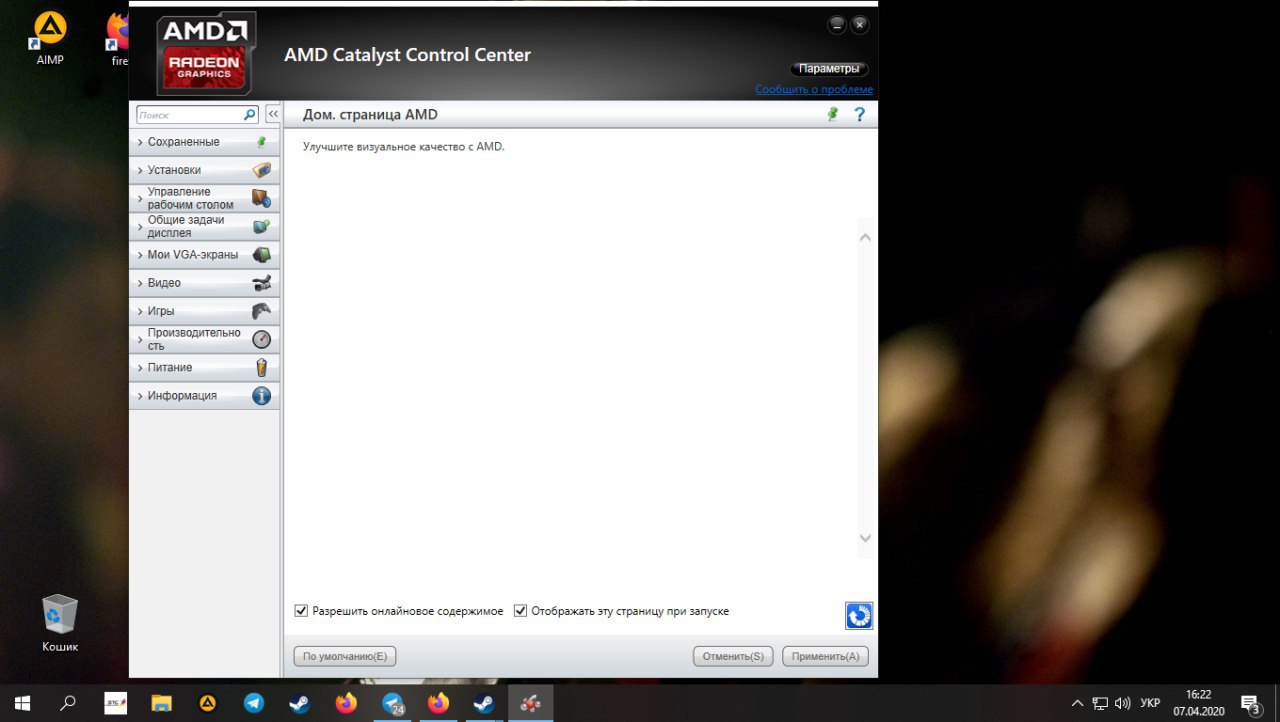Click the Мои VGA-экраны monitor icon
This screenshot has height=722, width=1280.
pos(261,255)
